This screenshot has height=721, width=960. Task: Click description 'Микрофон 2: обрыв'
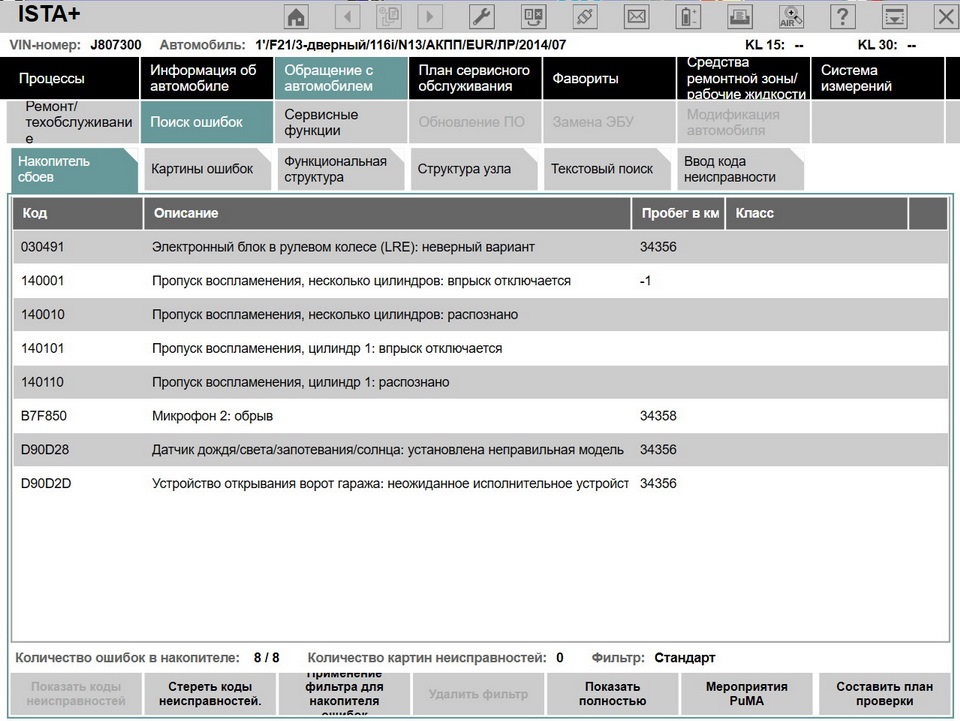pyautogui.click(x=212, y=416)
